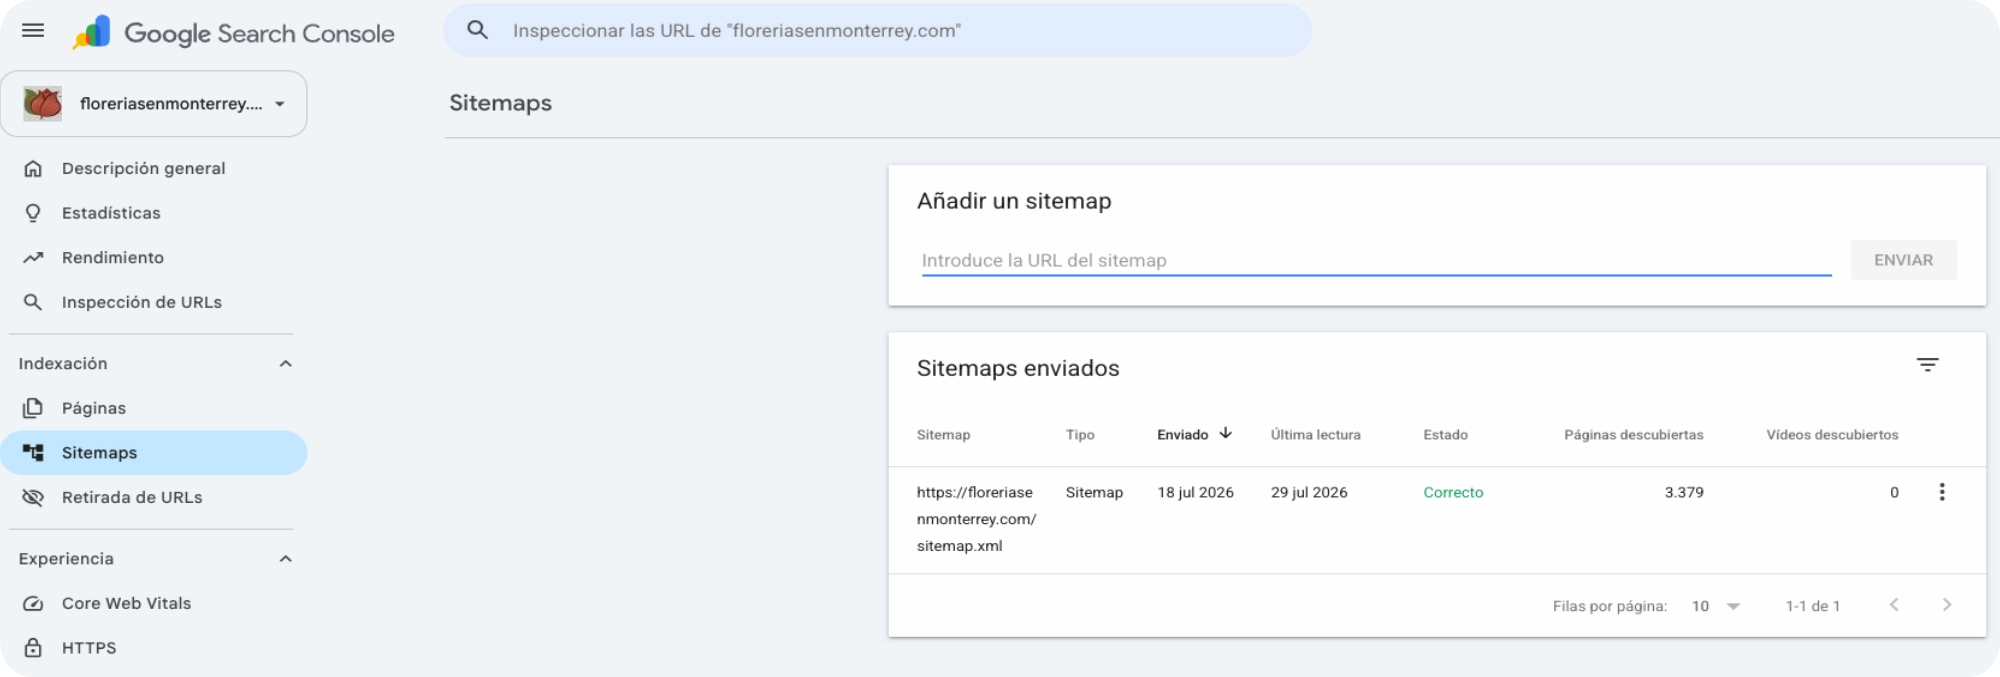Open the property selector dropdown
This screenshot has width=2000, height=677.
pos(154,104)
